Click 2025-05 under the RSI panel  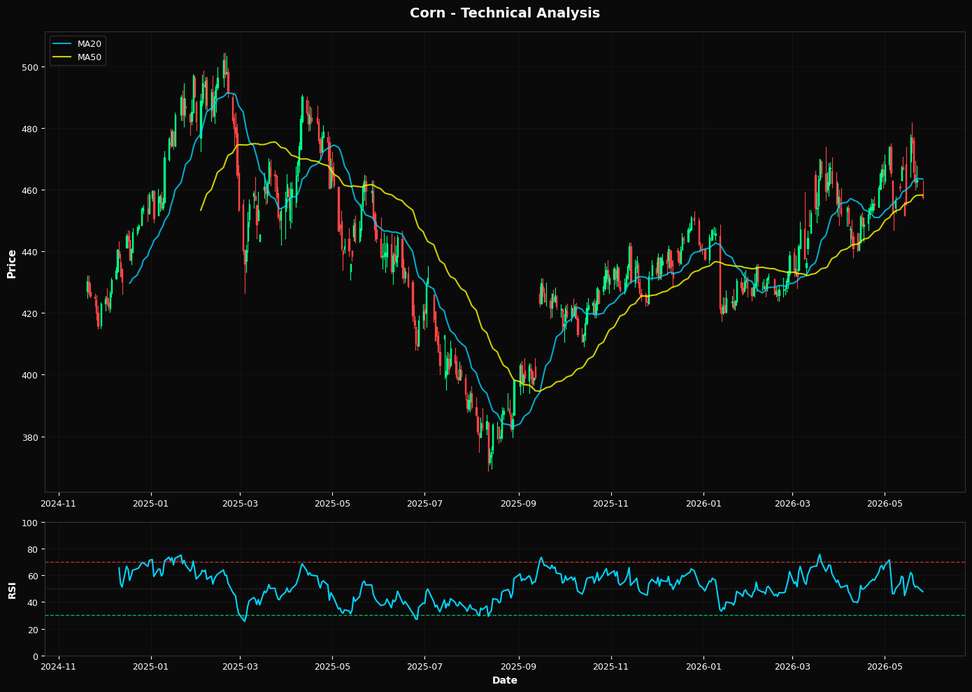pyautogui.click(x=332, y=667)
